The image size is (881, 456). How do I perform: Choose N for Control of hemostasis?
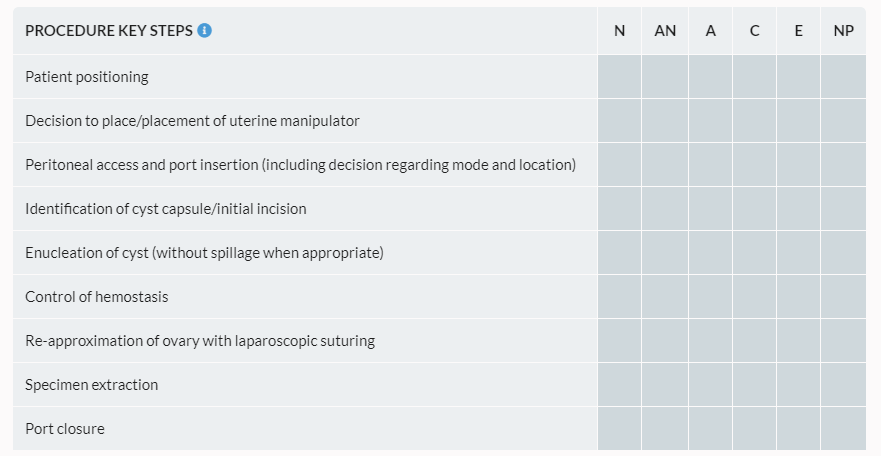pos(620,297)
